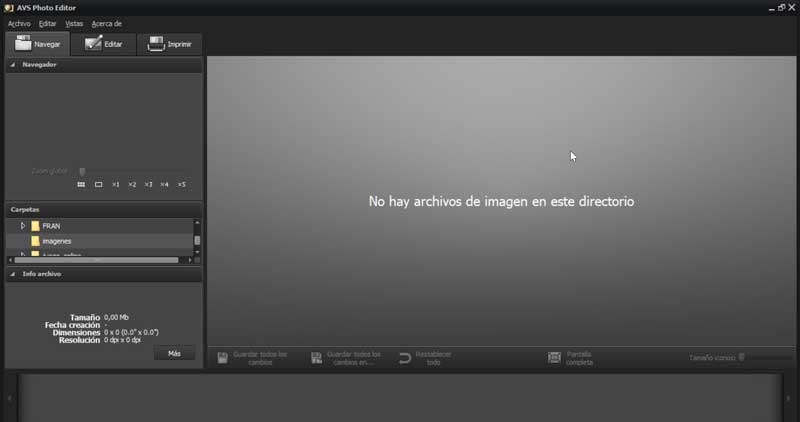The image size is (800, 422).
Task: Switch to the Editar tab with pencil icon
Action: coord(104,44)
